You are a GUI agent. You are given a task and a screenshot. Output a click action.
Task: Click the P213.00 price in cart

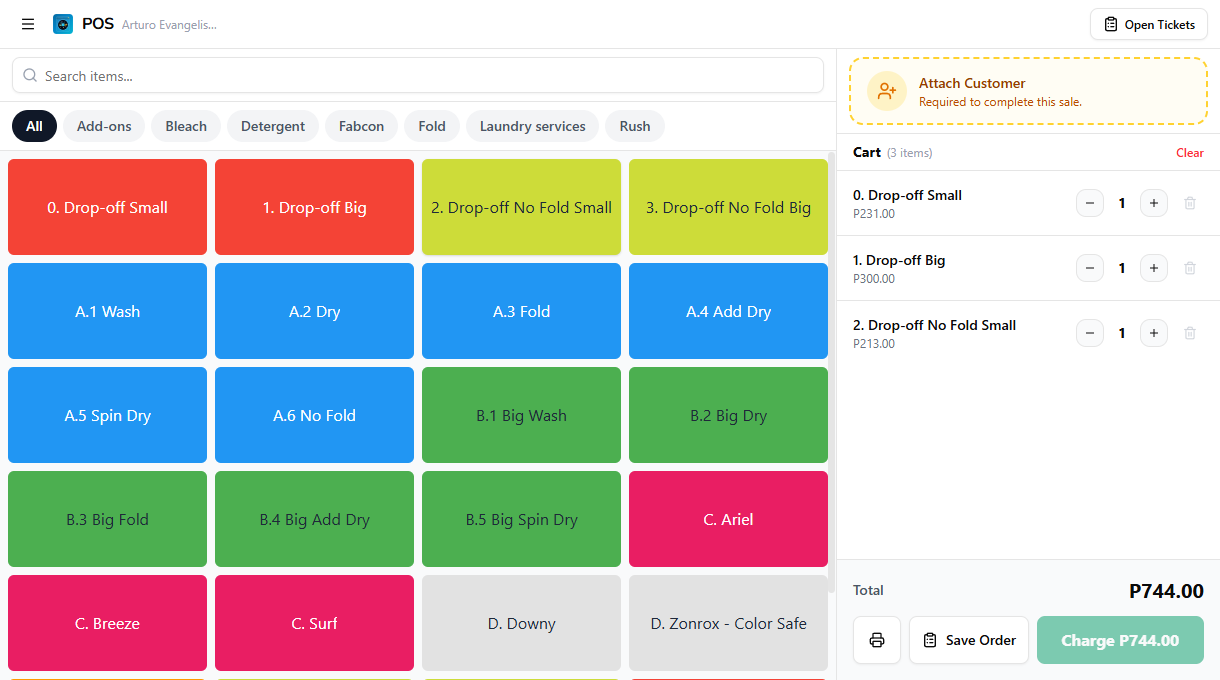coord(874,344)
